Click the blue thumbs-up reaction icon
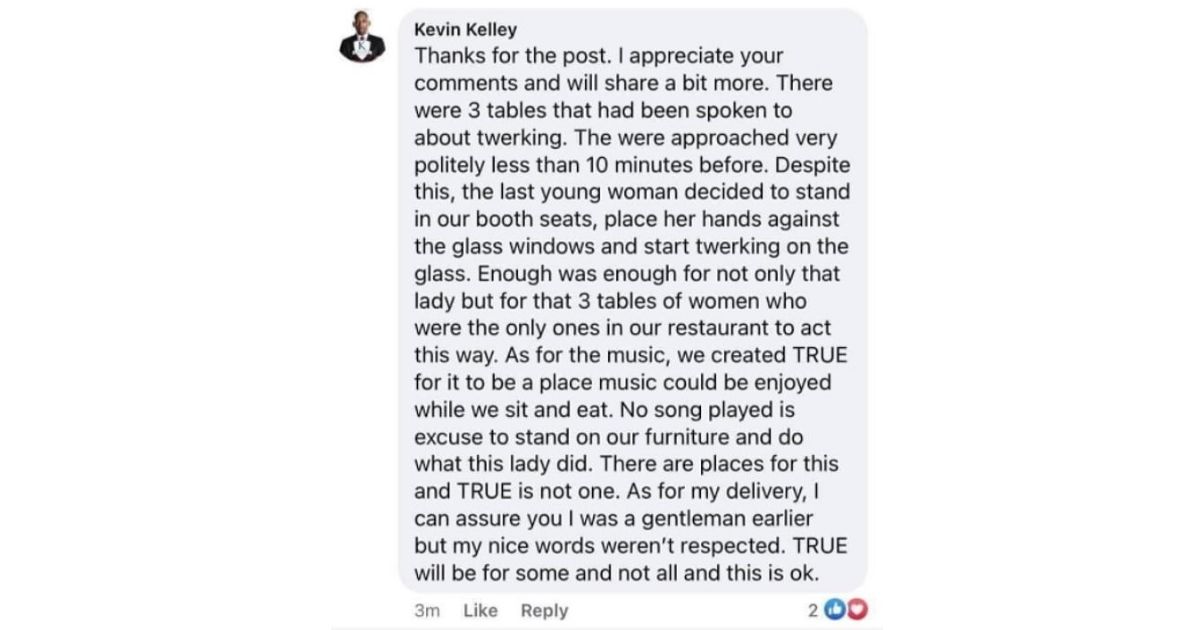The width and height of the screenshot is (1200, 630). (x=834, y=610)
